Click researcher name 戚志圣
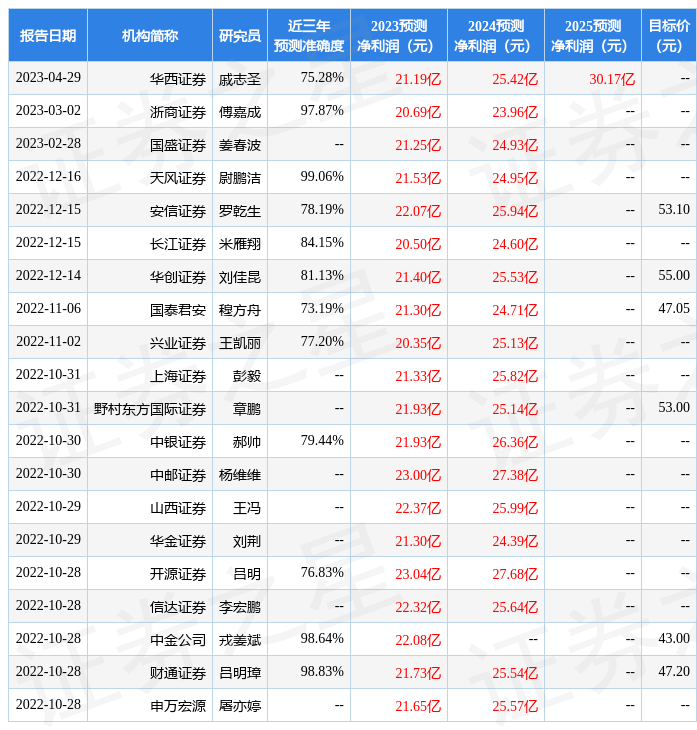Viewport: 697px width, 730px height. [240, 78]
